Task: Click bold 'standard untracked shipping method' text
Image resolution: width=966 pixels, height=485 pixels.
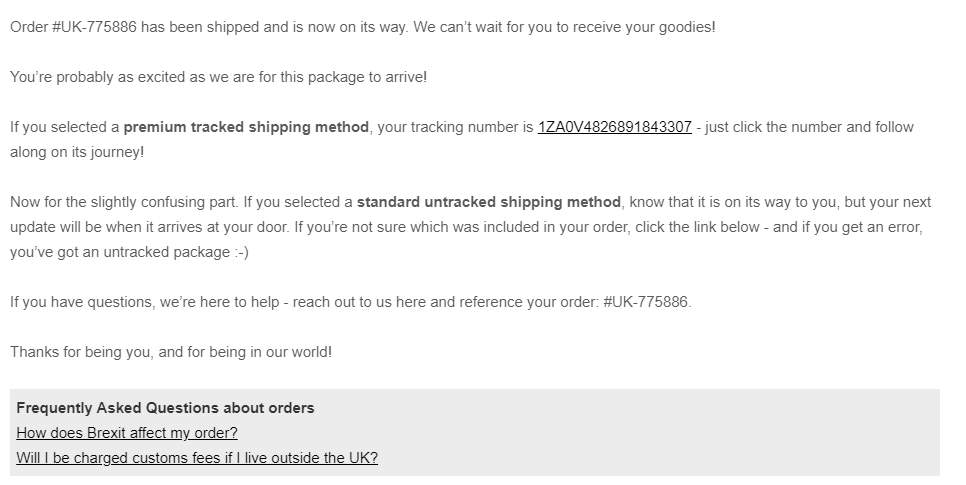Action: [489, 202]
